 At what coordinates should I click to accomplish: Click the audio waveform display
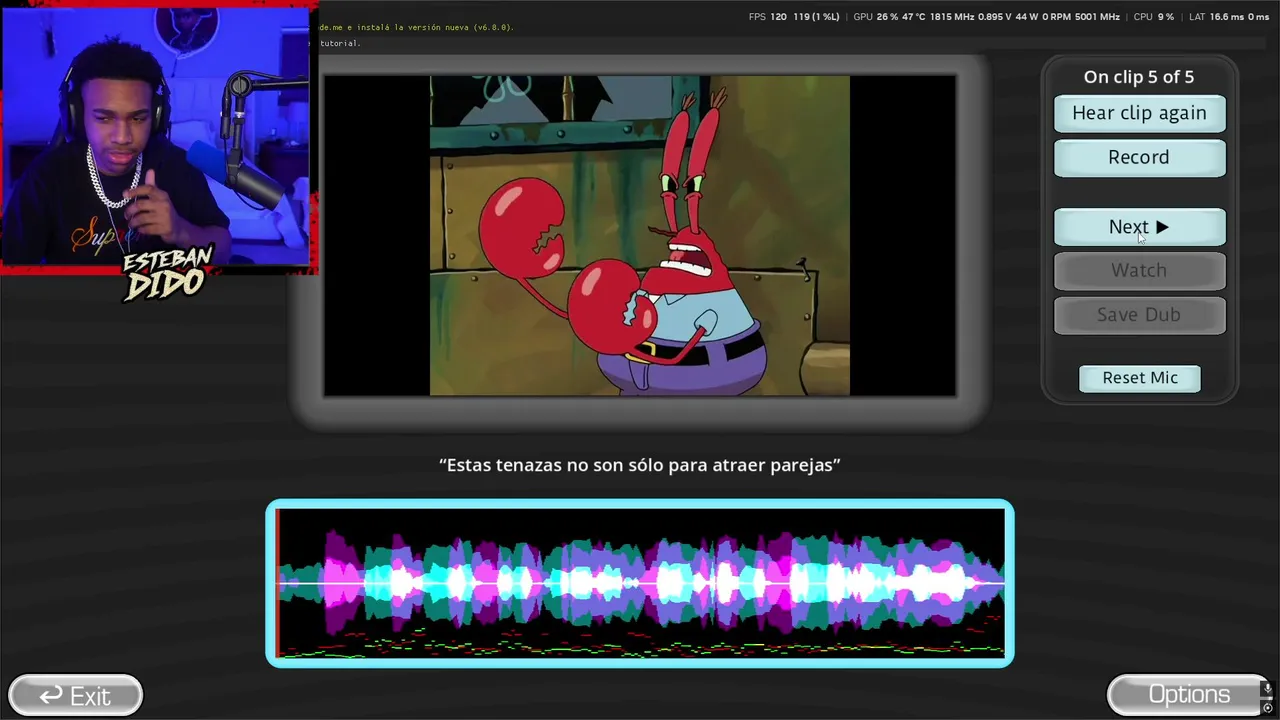(640, 583)
